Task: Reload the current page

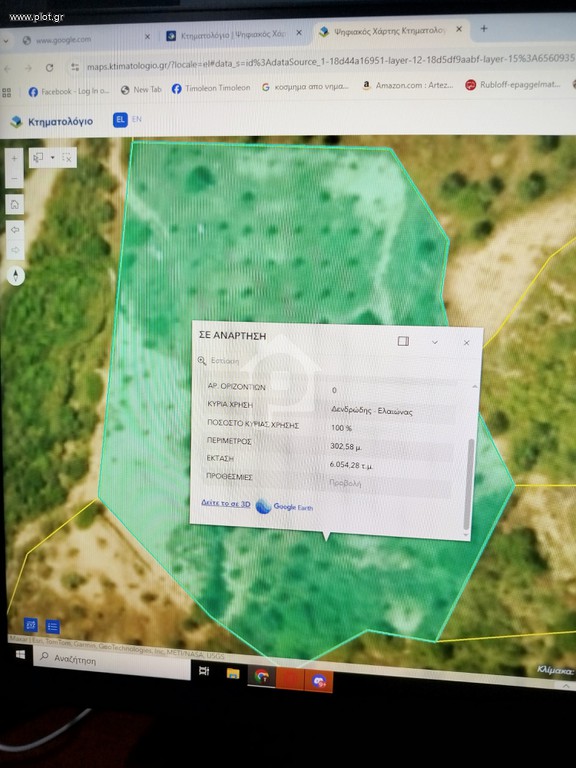Action: pos(49,68)
